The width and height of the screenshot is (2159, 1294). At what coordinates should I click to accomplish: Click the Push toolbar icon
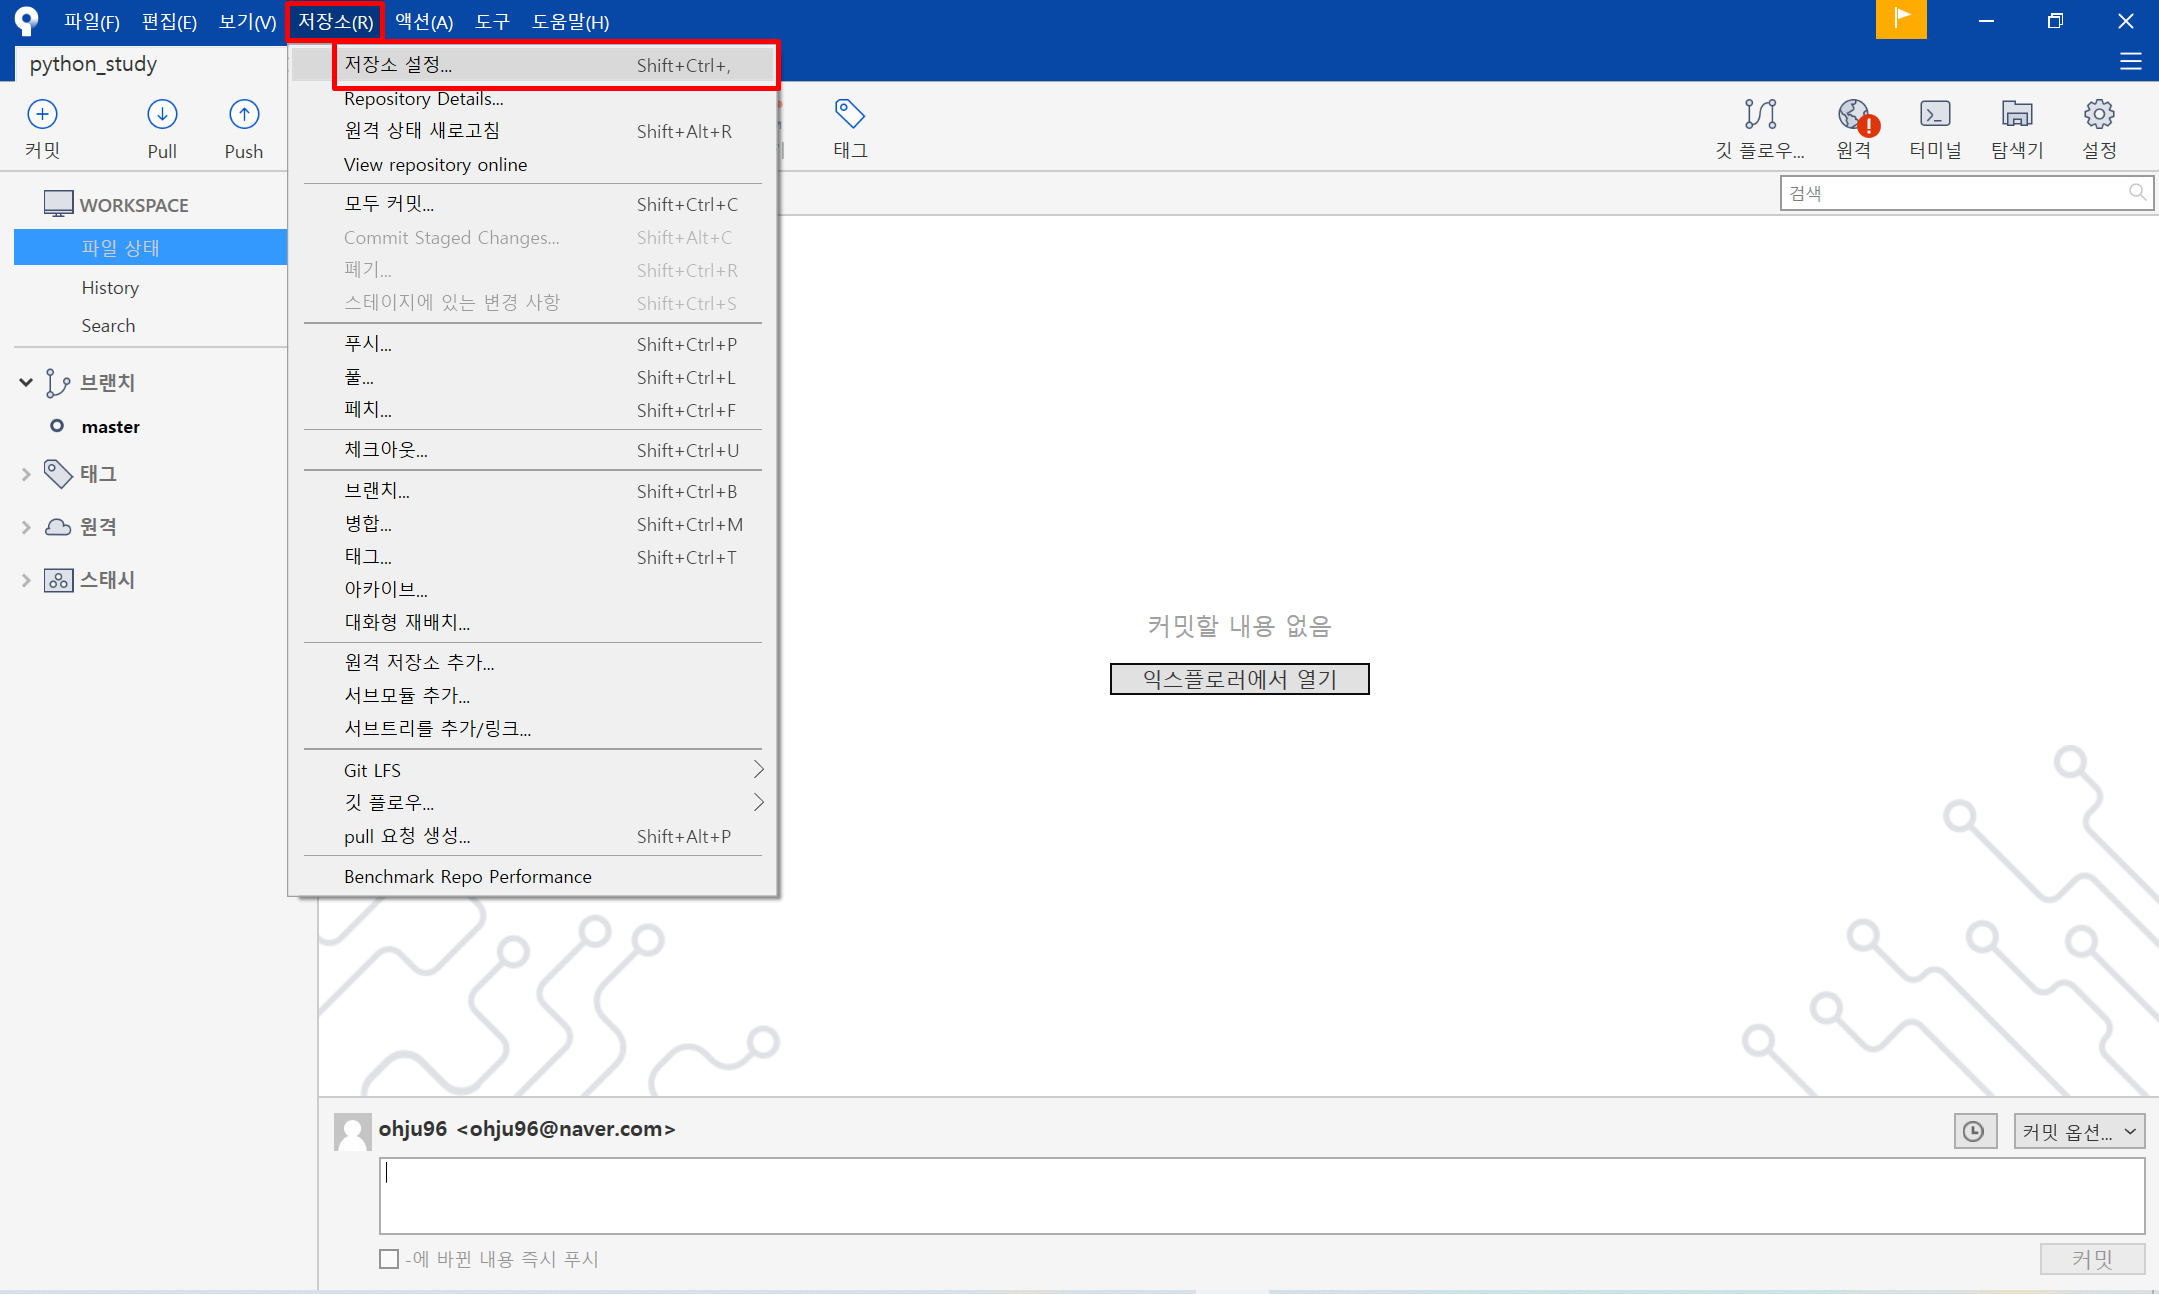pos(244,115)
